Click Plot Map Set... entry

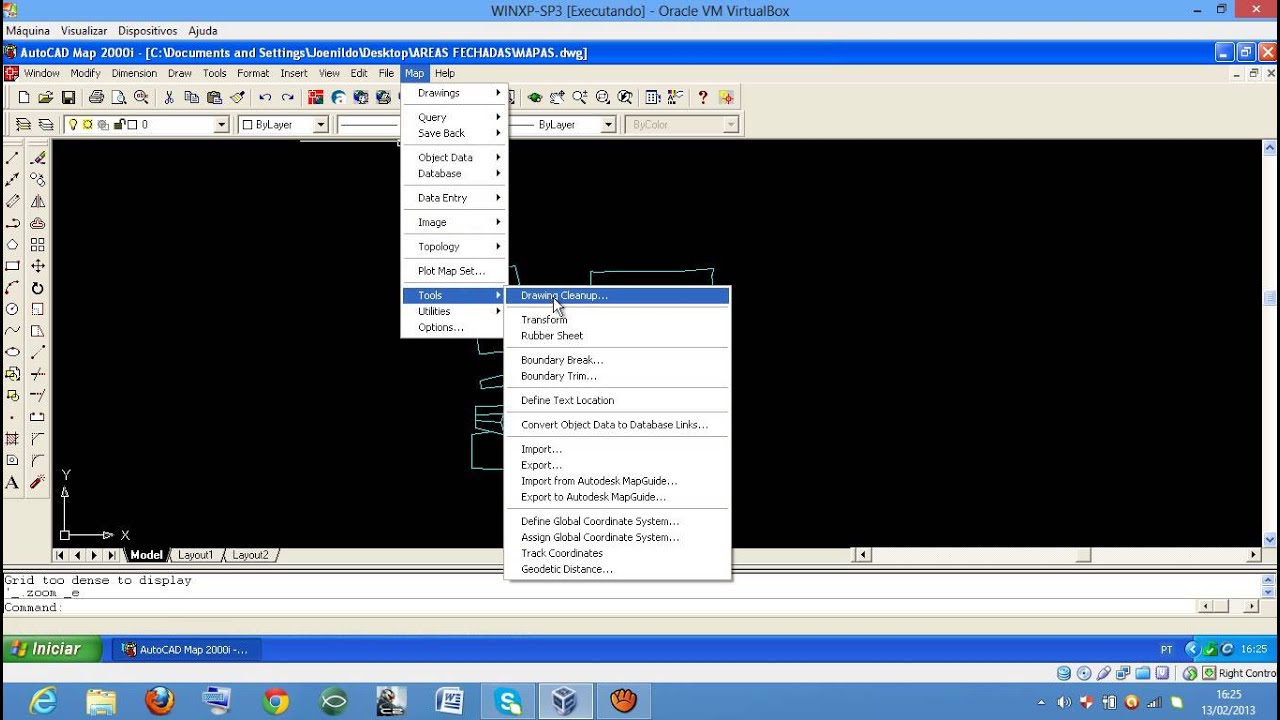tap(455, 271)
